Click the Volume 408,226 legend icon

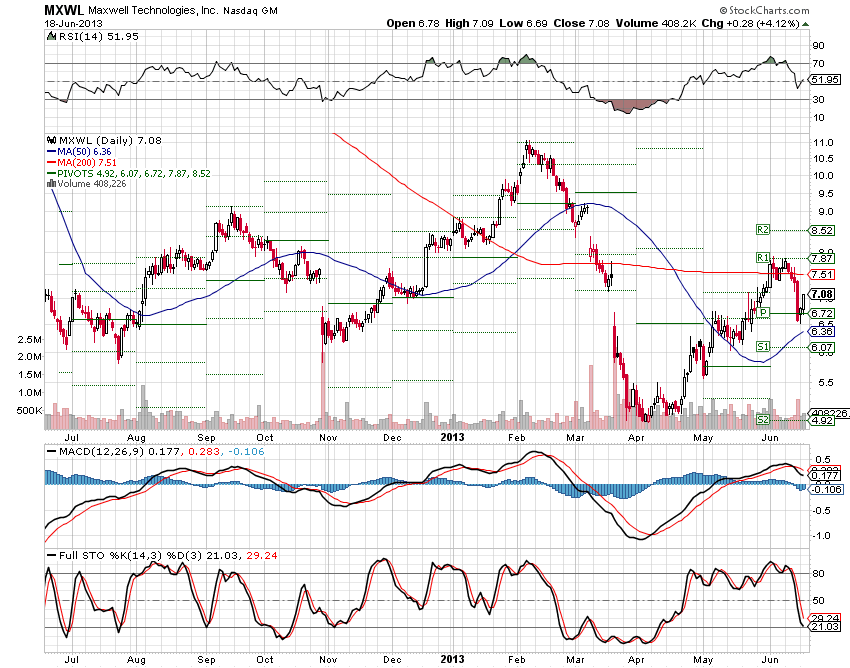(x=51, y=184)
